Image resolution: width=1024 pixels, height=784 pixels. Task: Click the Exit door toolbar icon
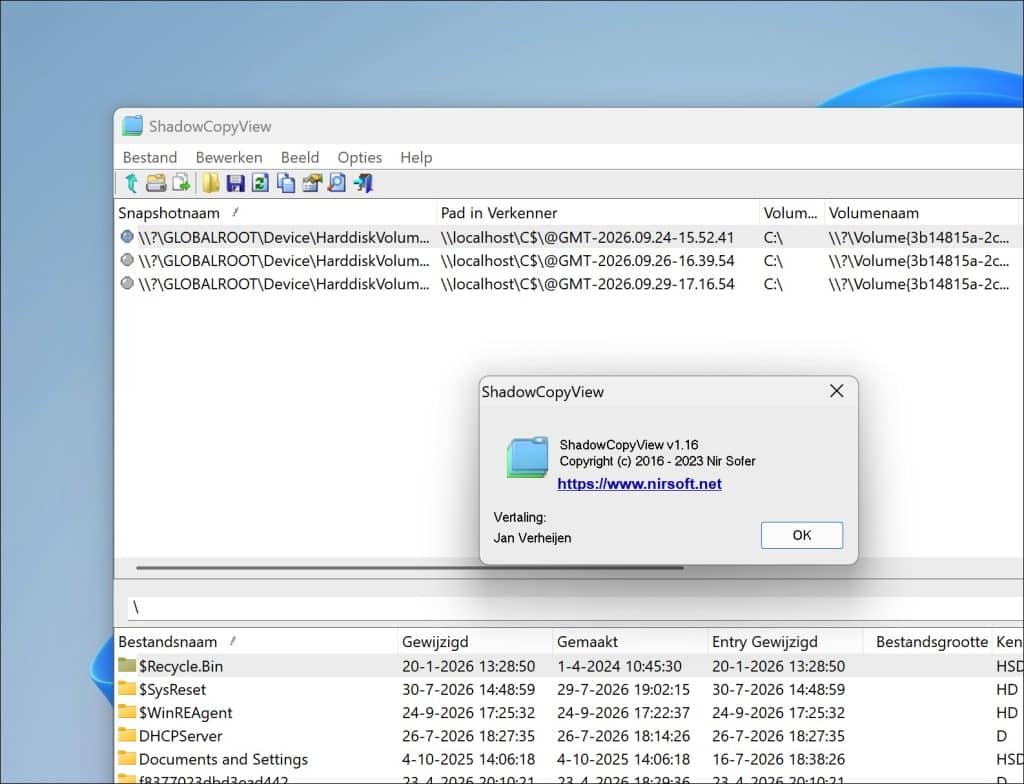click(363, 183)
